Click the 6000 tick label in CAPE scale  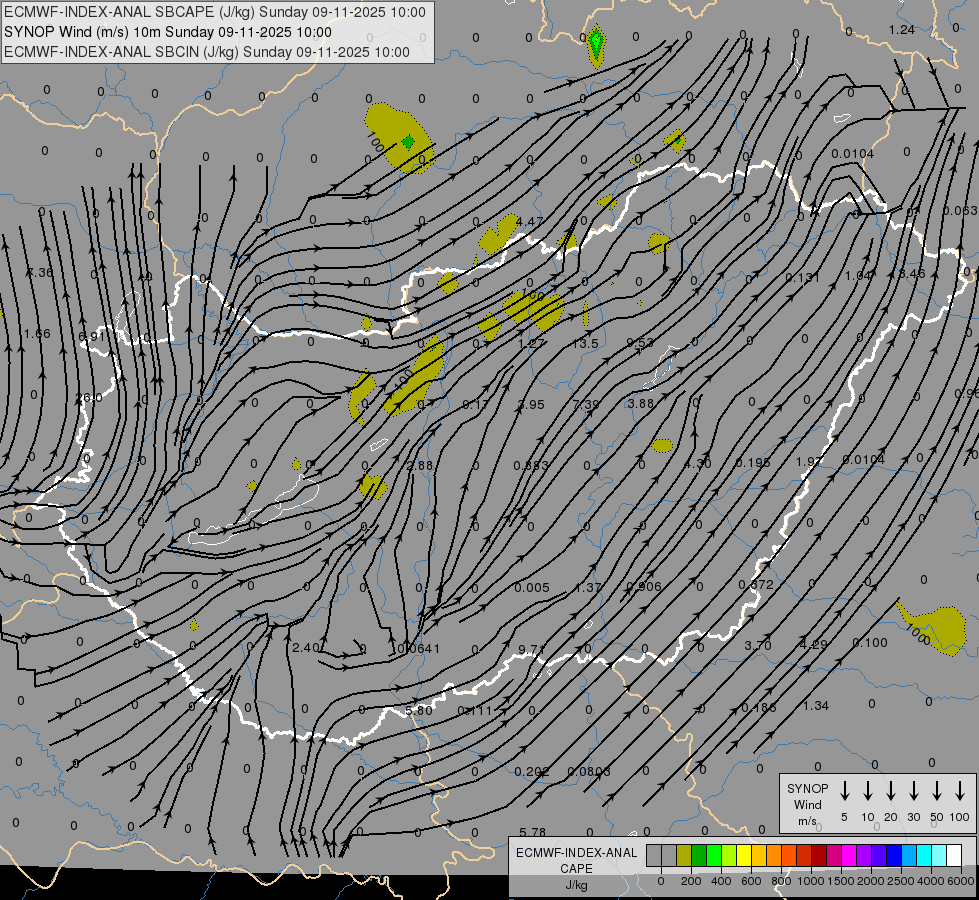pos(960,881)
